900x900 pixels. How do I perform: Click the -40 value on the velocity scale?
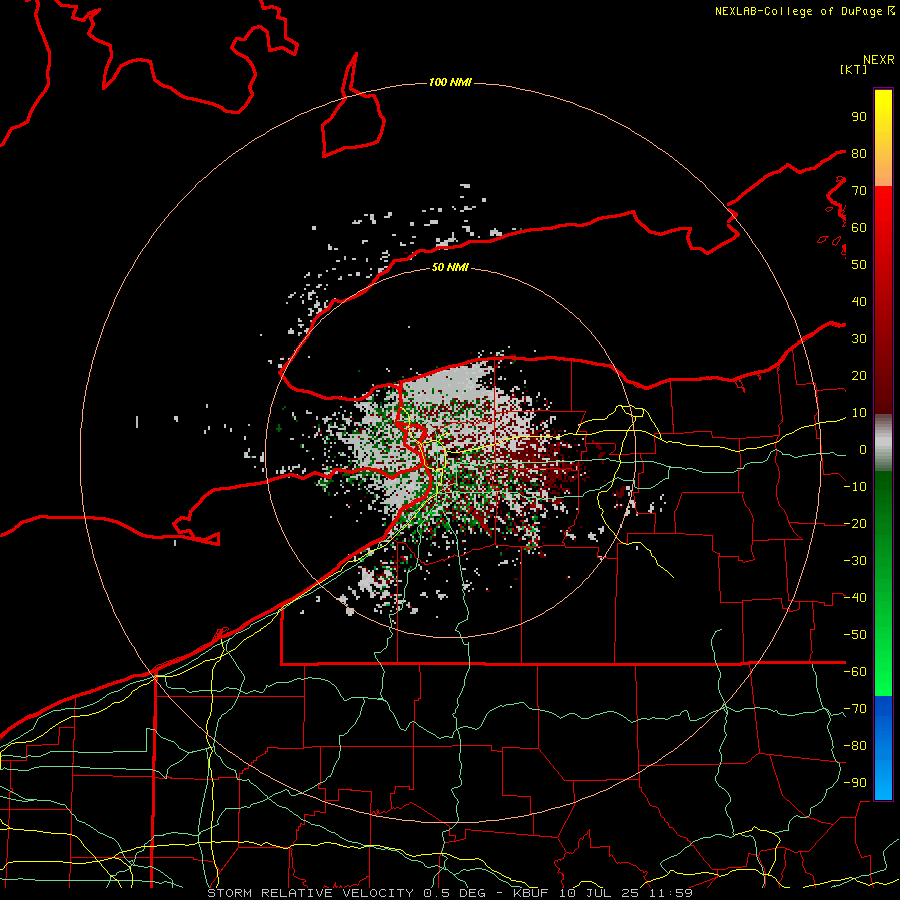click(855, 598)
